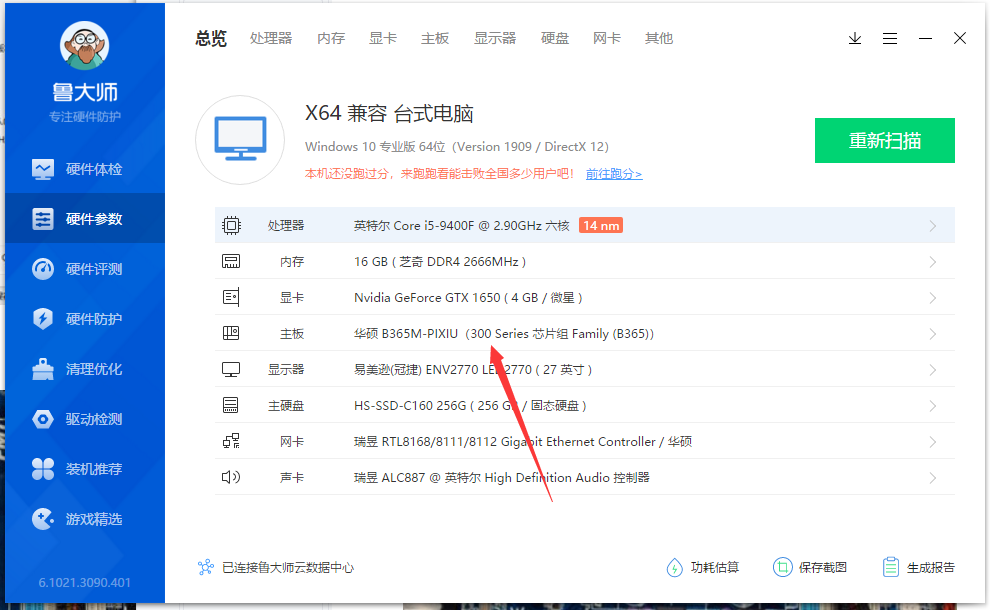The image size is (990, 610).
Task: Expand the 显卡 row chevron
Action: [933, 297]
